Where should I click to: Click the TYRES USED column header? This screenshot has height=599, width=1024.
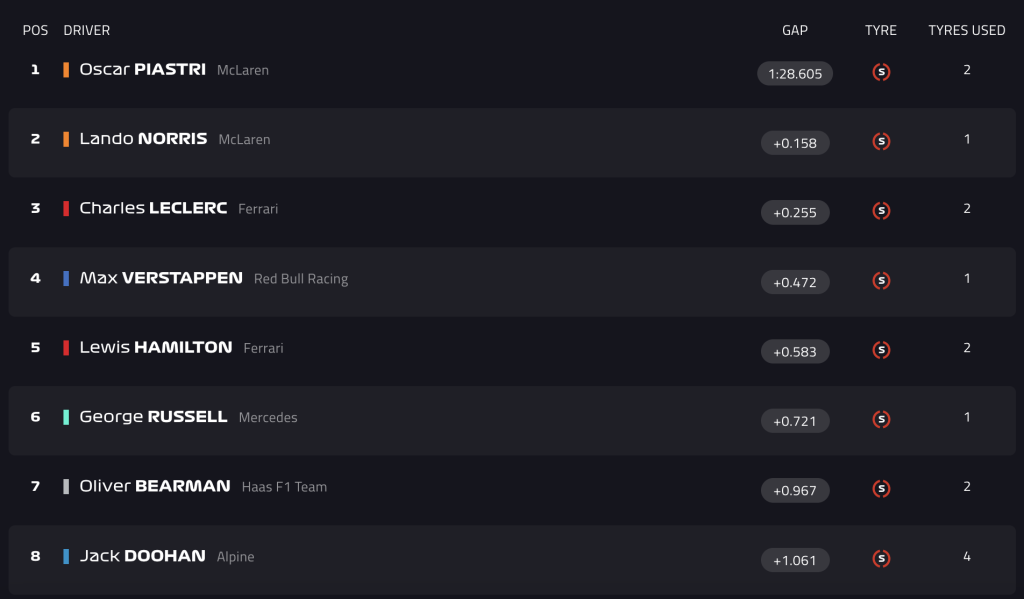tap(967, 30)
